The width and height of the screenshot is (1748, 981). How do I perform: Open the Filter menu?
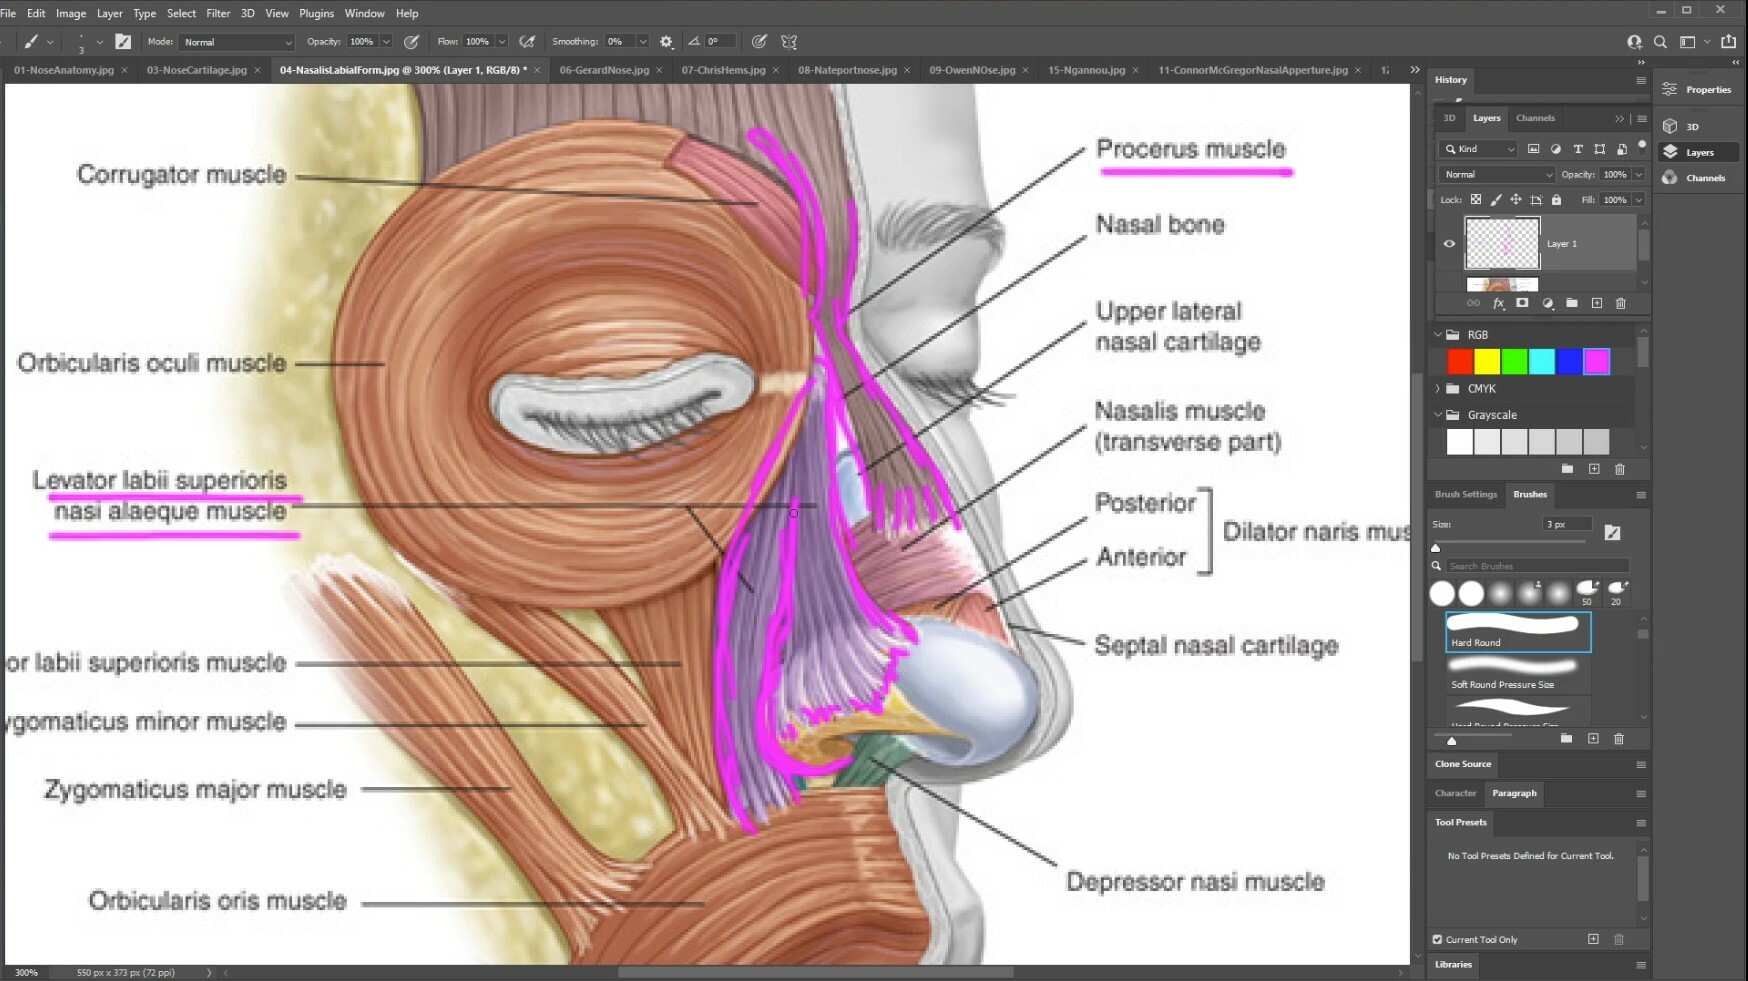218,13
